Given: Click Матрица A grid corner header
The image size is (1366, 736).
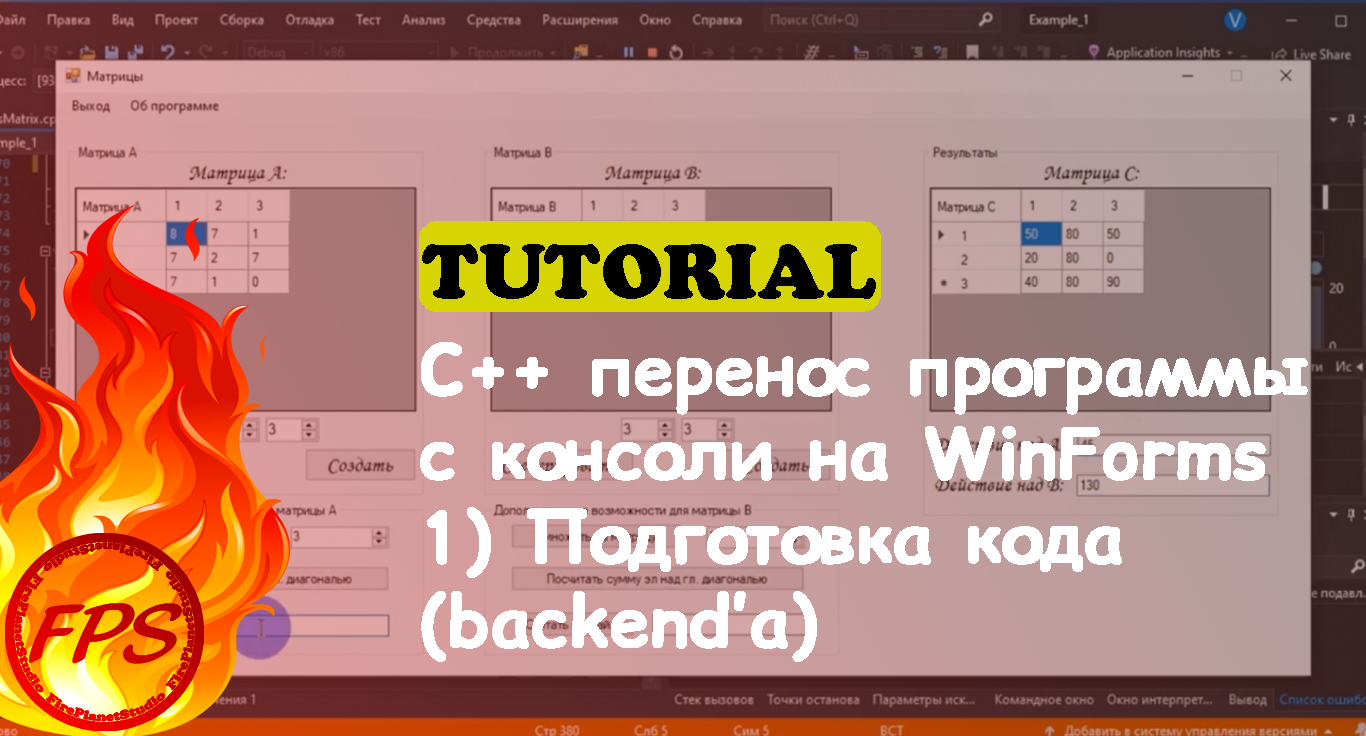Looking at the screenshot, I should [x=121, y=207].
